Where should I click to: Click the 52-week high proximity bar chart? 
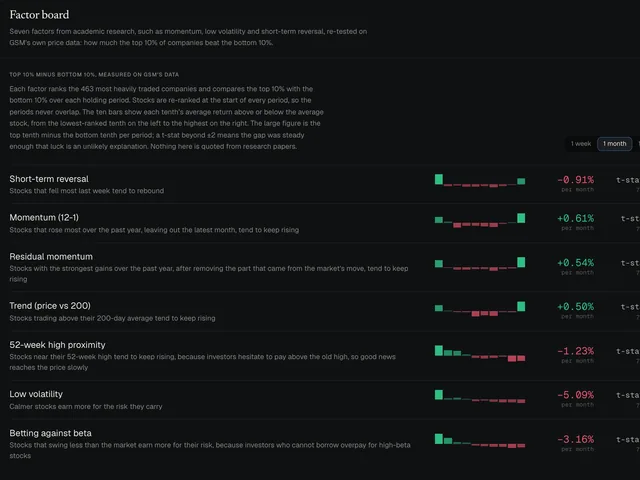coord(480,353)
